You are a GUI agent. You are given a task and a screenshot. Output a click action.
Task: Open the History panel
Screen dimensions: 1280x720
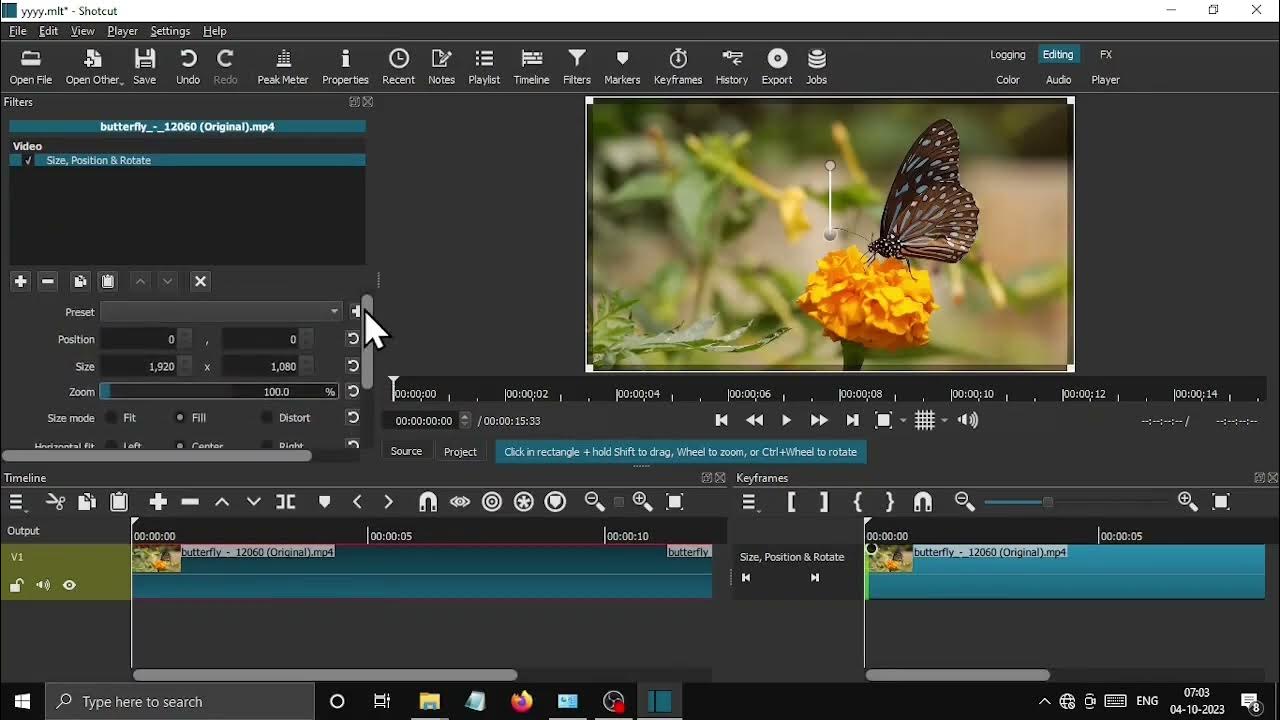tap(732, 67)
